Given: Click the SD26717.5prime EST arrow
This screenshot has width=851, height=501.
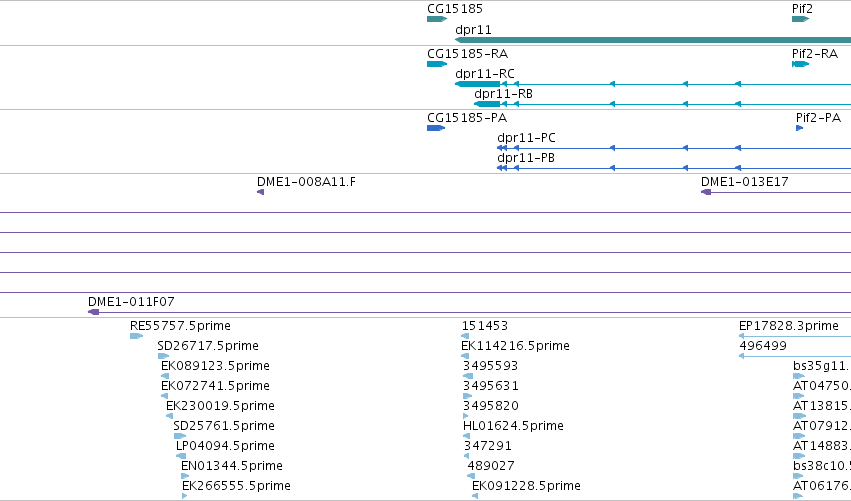Looking at the screenshot, I should [x=163, y=356].
